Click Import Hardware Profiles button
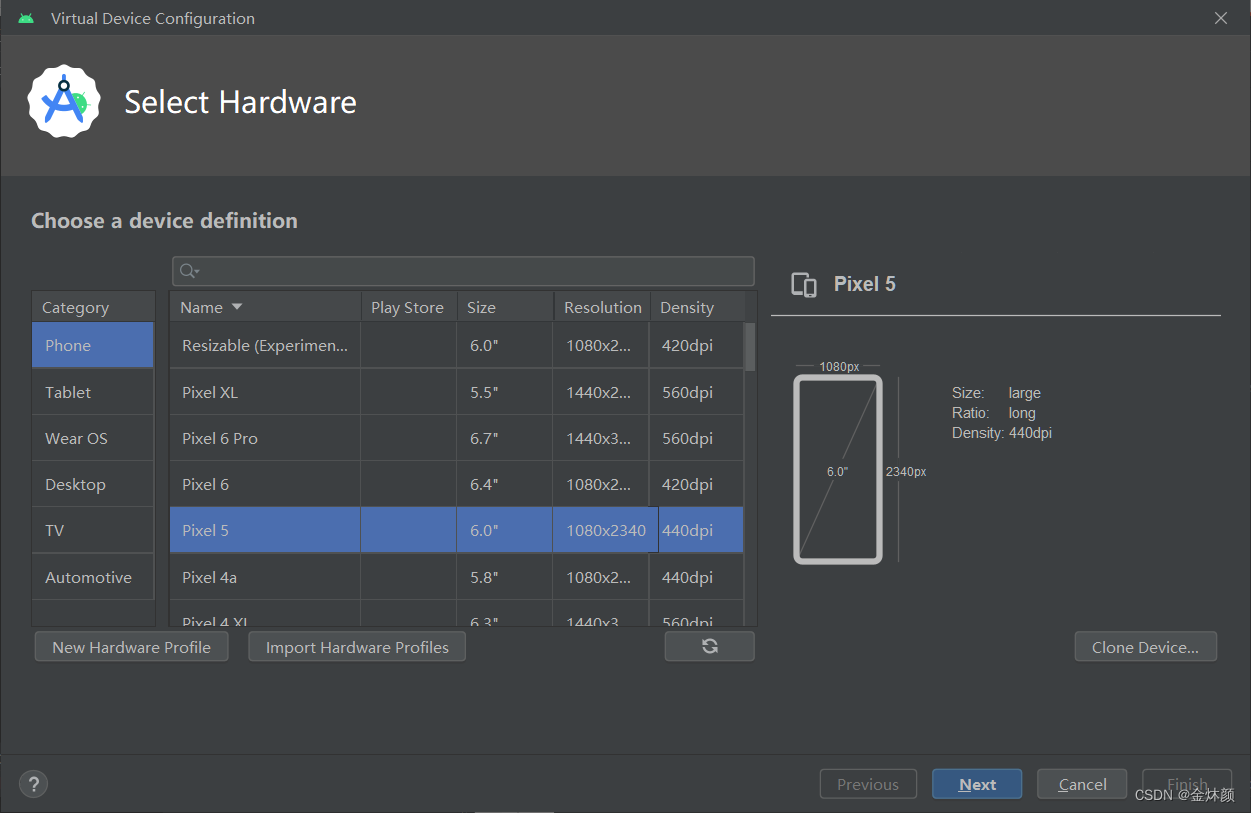1251x813 pixels. pos(357,647)
